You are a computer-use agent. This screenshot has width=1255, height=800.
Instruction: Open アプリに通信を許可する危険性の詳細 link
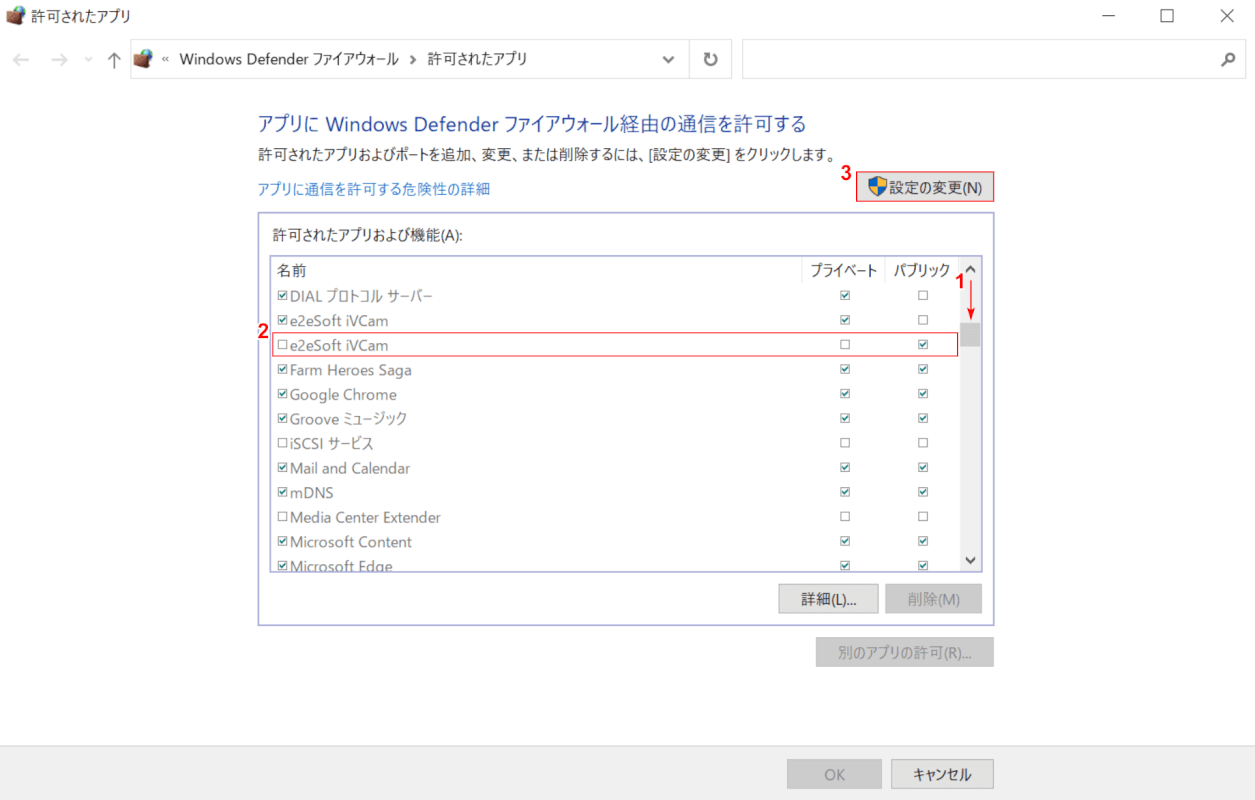pos(373,189)
